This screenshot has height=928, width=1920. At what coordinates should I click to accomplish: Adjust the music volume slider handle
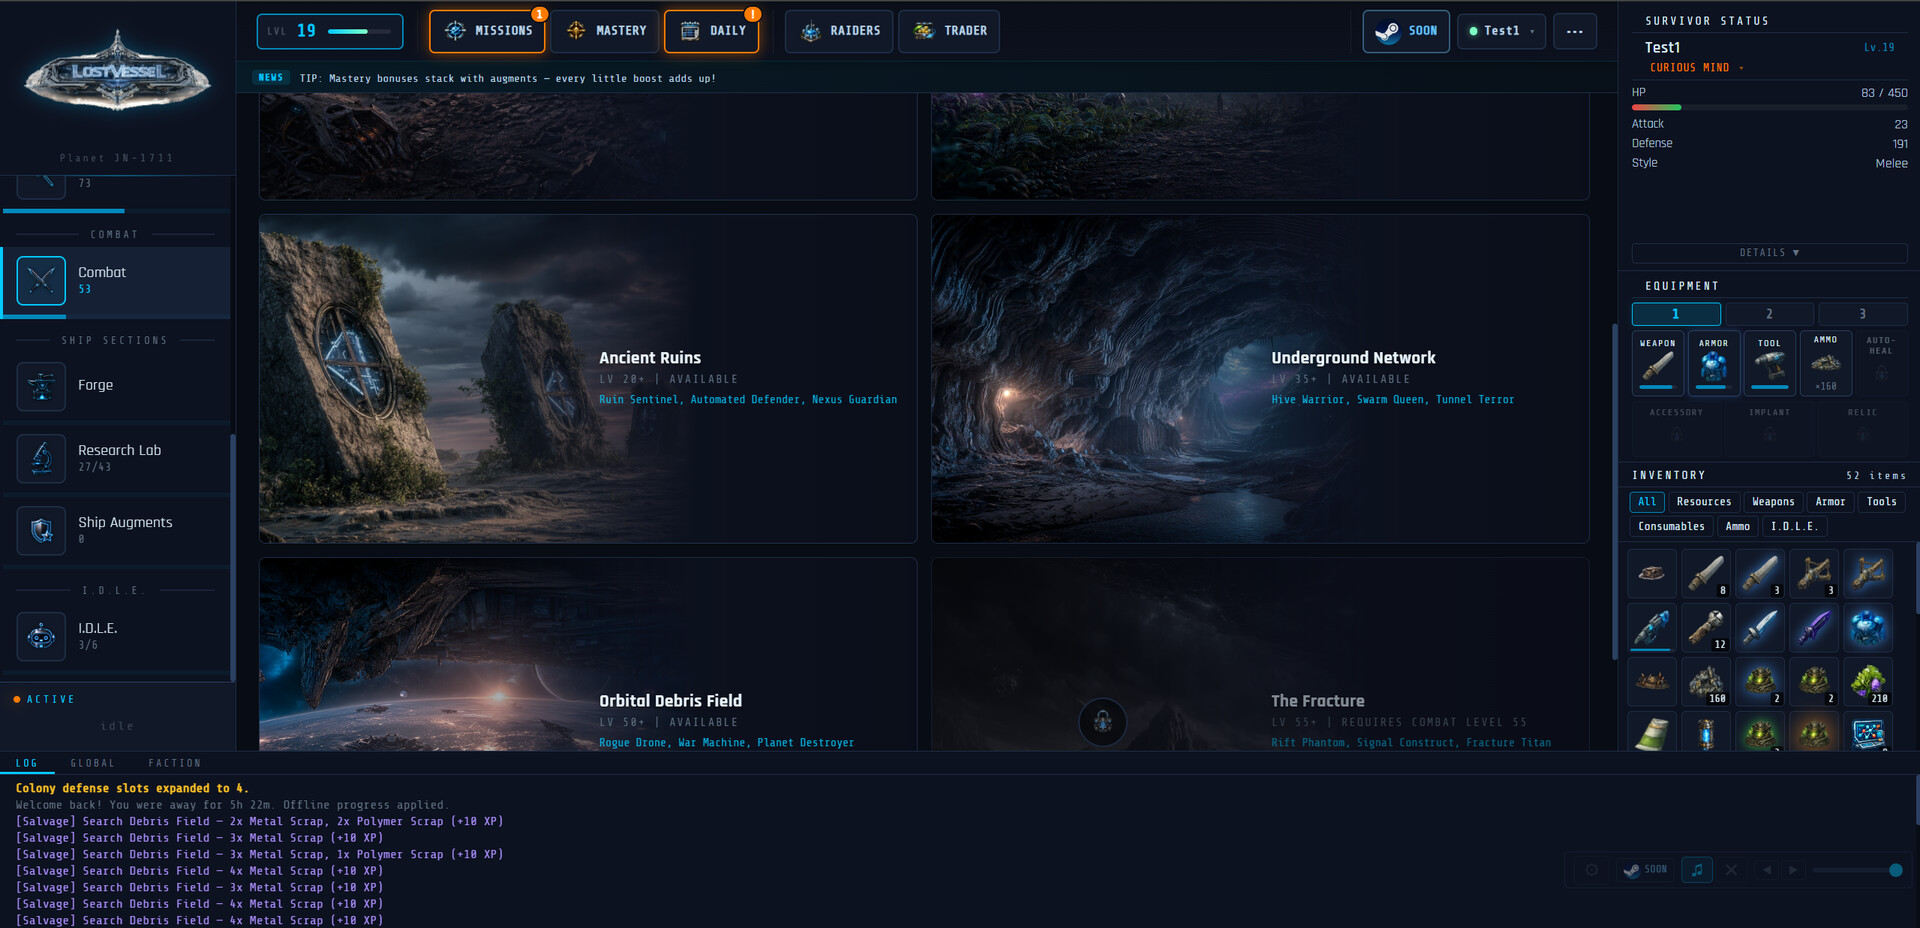pyautogui.click(x=1895, y=870)
